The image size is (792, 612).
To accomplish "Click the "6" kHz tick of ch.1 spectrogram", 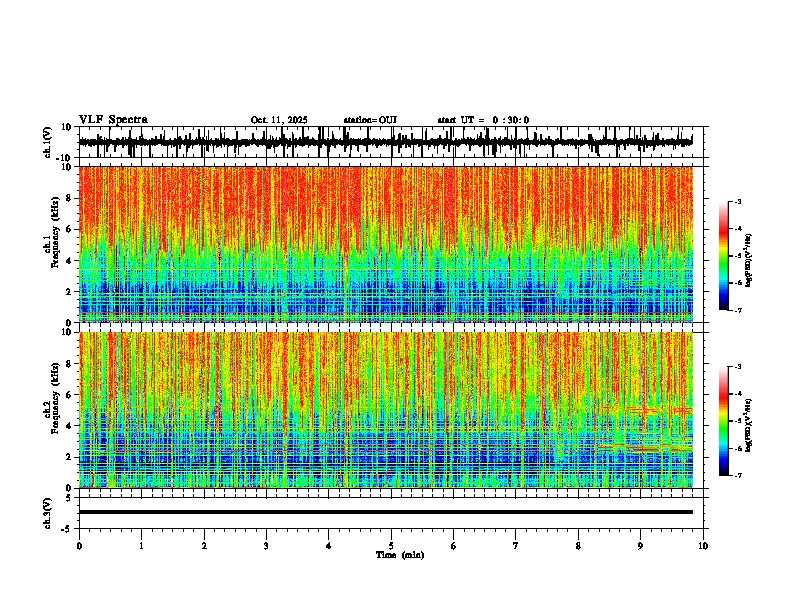I will [x=69, y=229].
